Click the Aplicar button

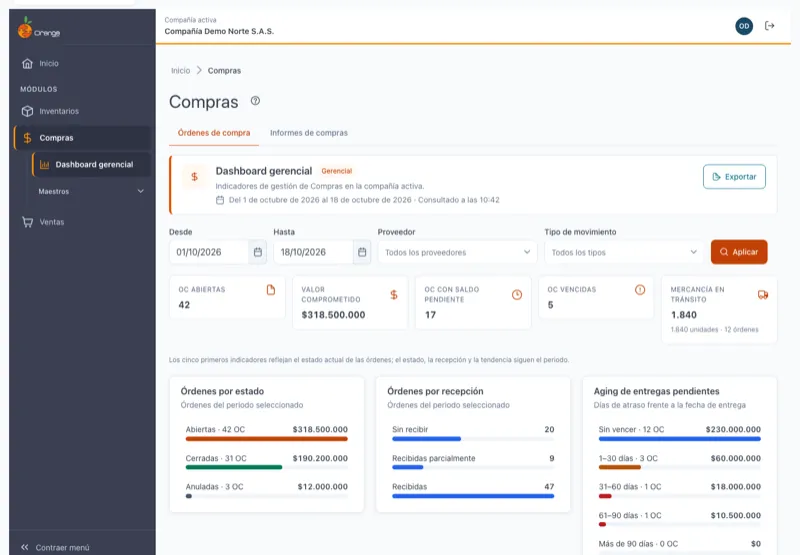pos(739,252)
